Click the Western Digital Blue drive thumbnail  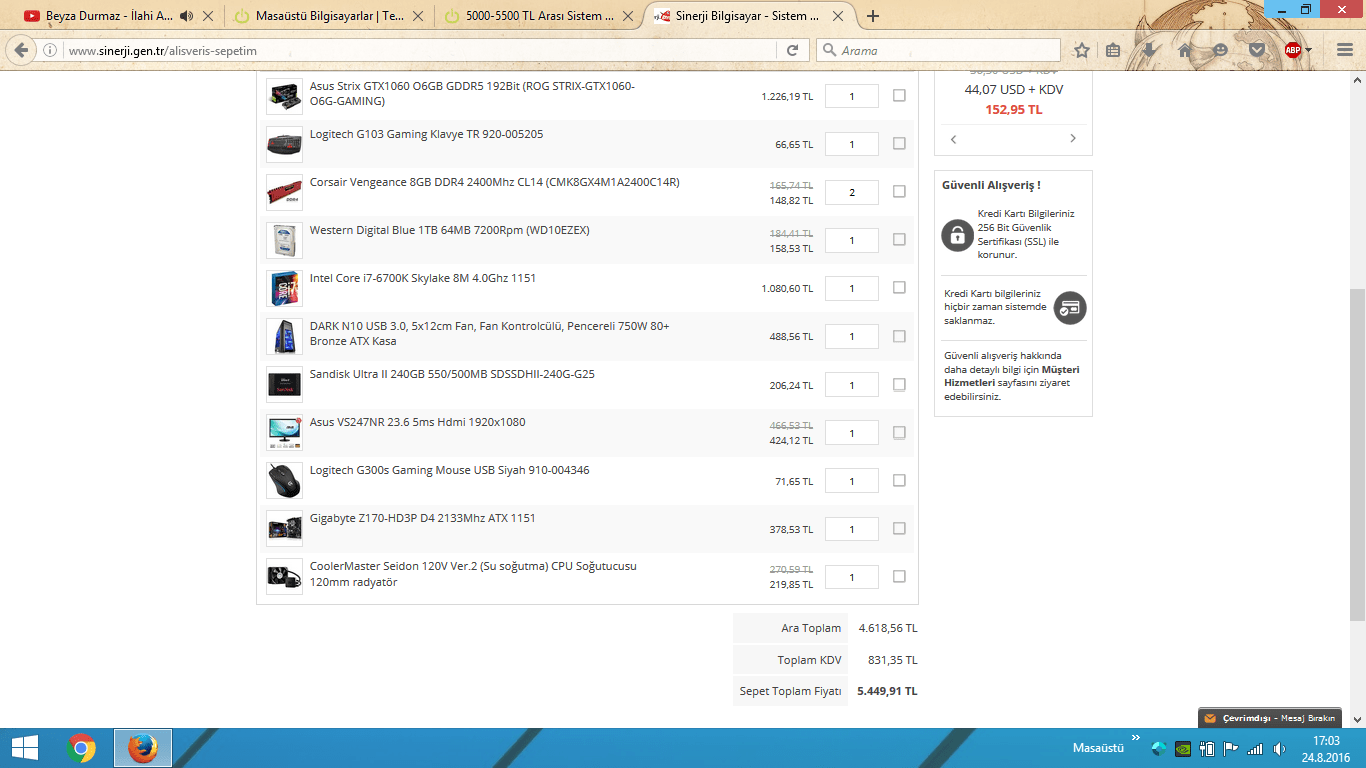(284, 240)
